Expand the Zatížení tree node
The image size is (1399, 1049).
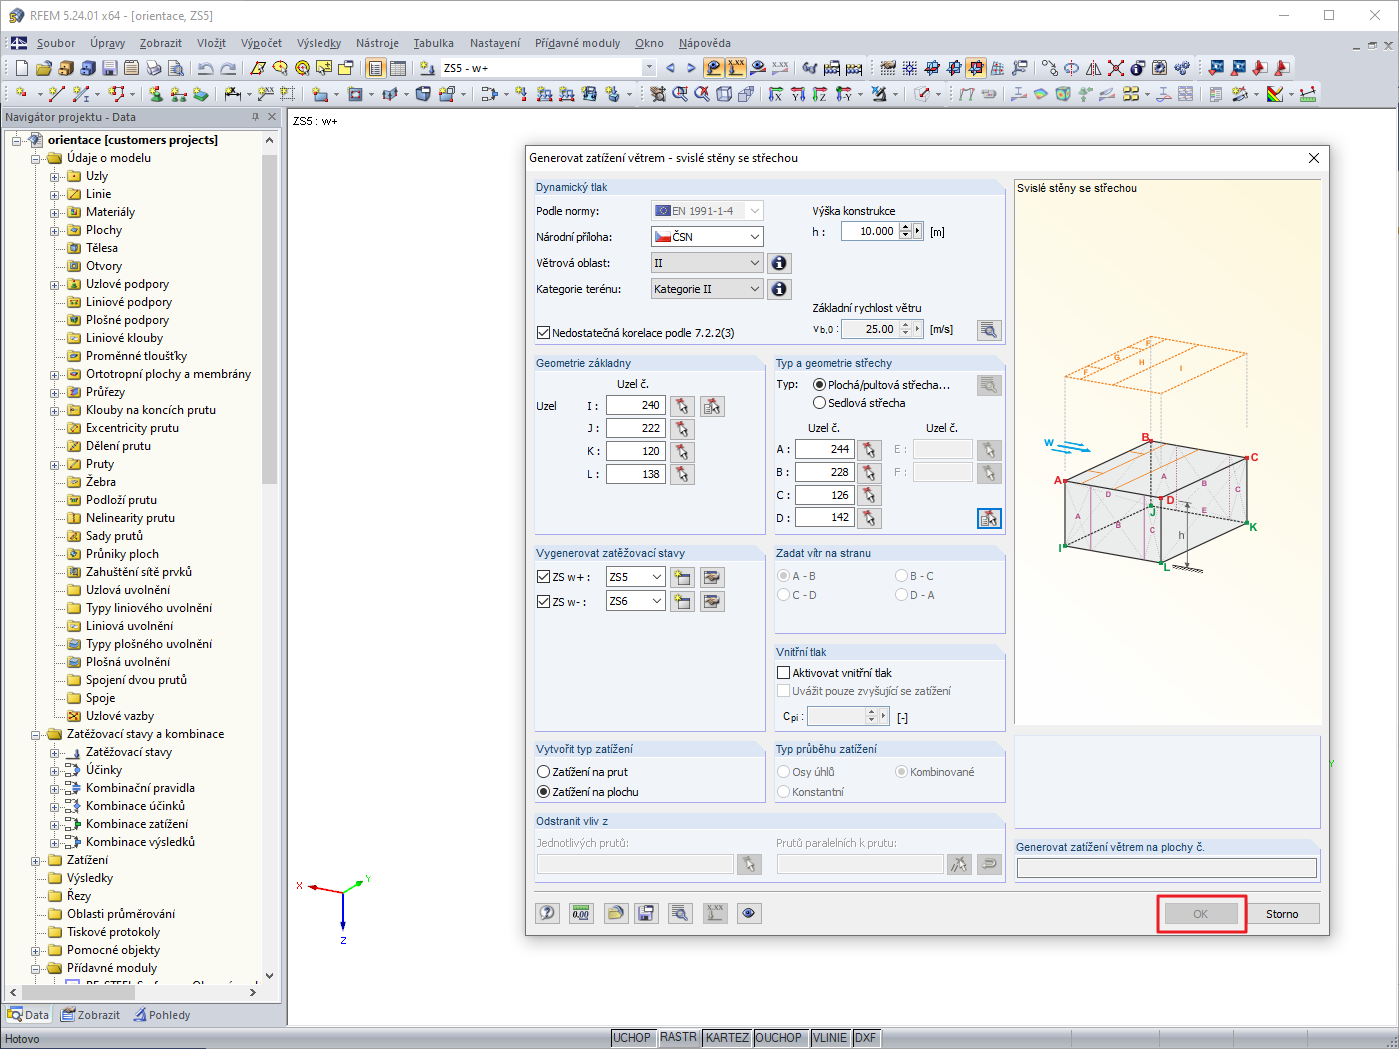(36, 861)
